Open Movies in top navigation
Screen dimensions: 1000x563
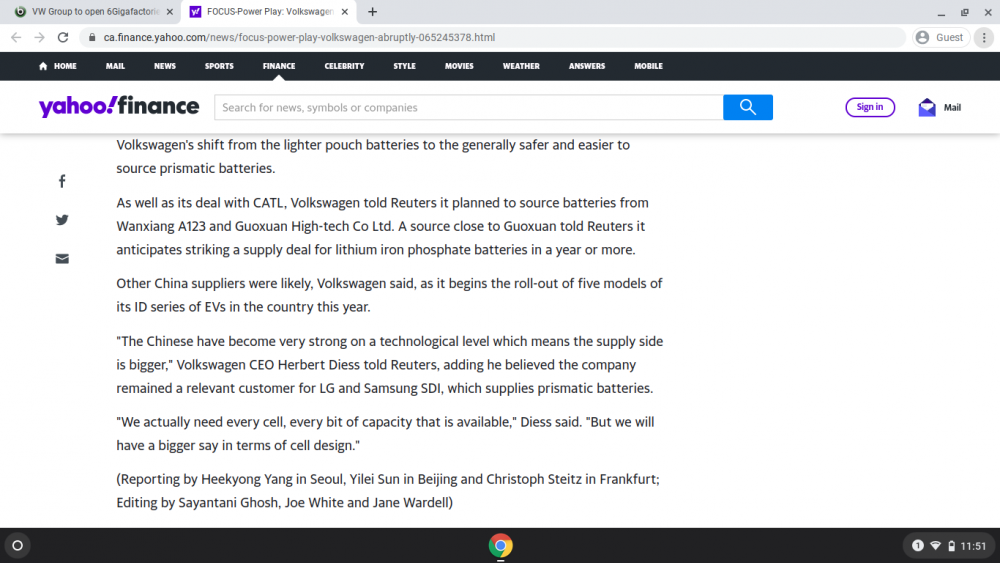tap(459, 66)
